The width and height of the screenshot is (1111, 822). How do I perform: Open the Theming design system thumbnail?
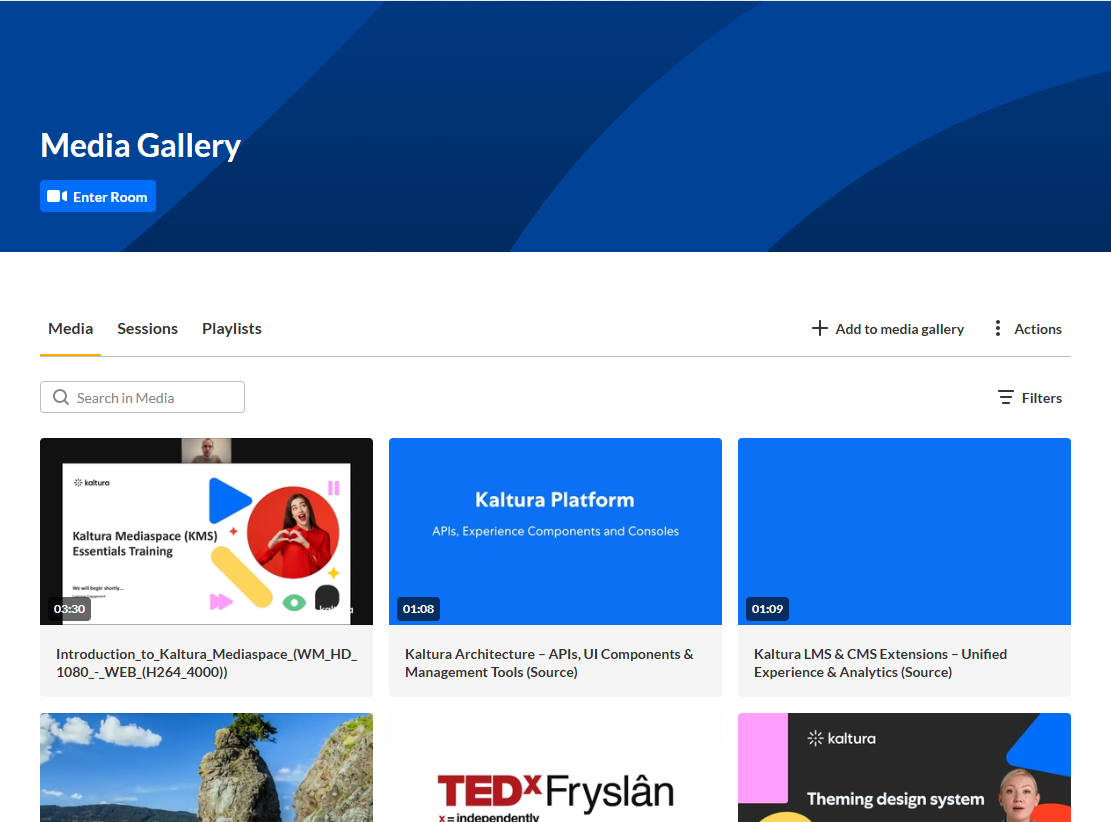pyautogui.click(x=904, y=767)
